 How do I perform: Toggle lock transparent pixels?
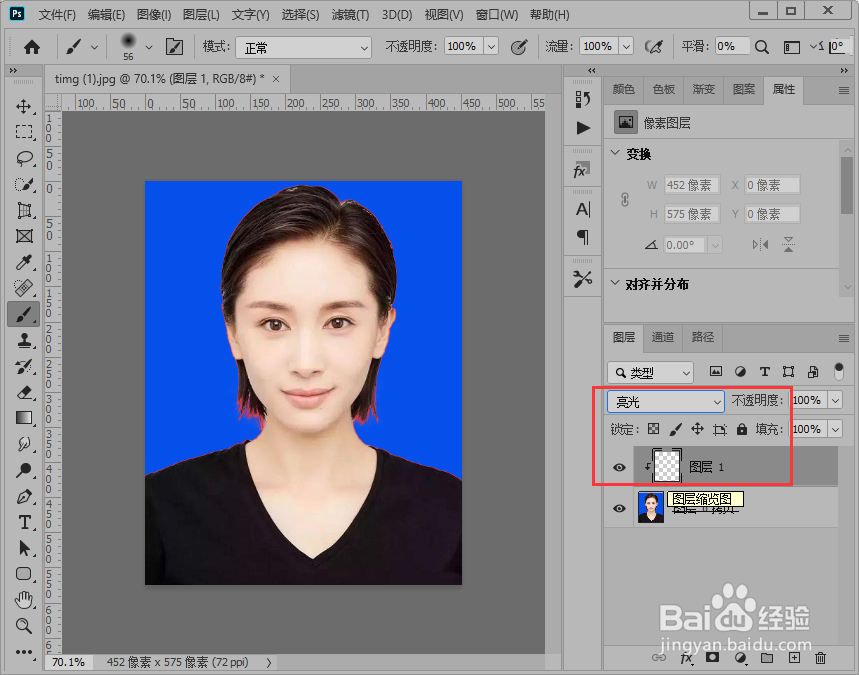(654, 429)
